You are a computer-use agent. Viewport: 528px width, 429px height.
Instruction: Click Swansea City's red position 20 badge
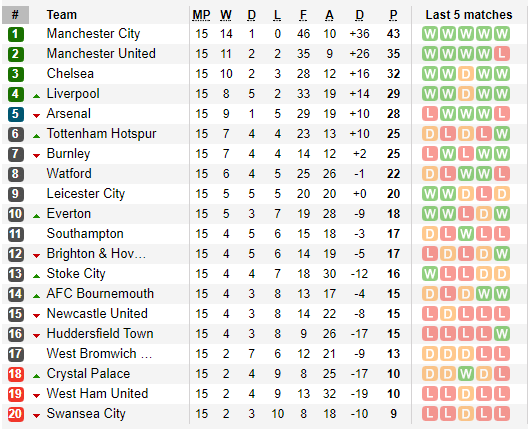tap(15, 414)
